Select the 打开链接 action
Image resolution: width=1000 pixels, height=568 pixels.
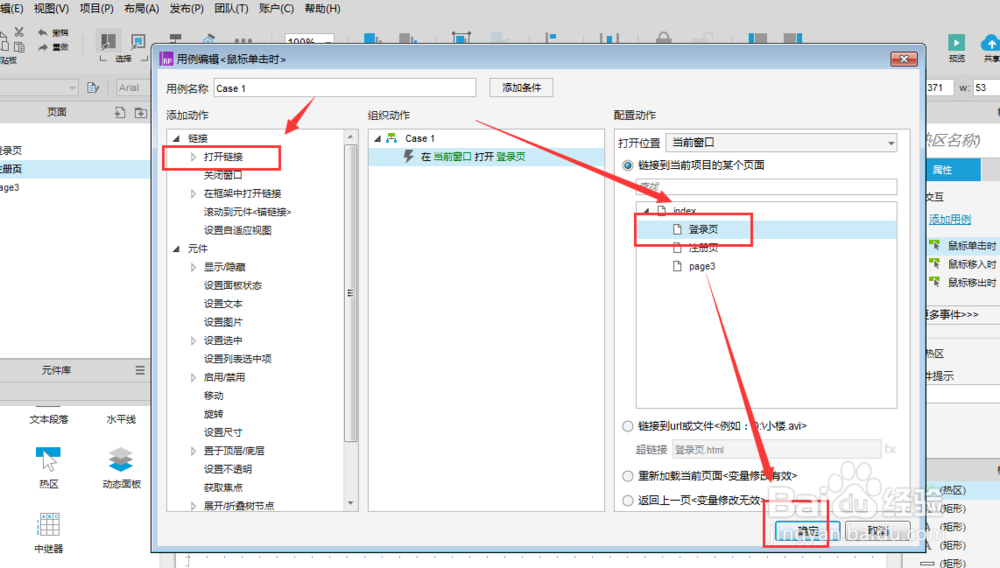coord(223,157)
